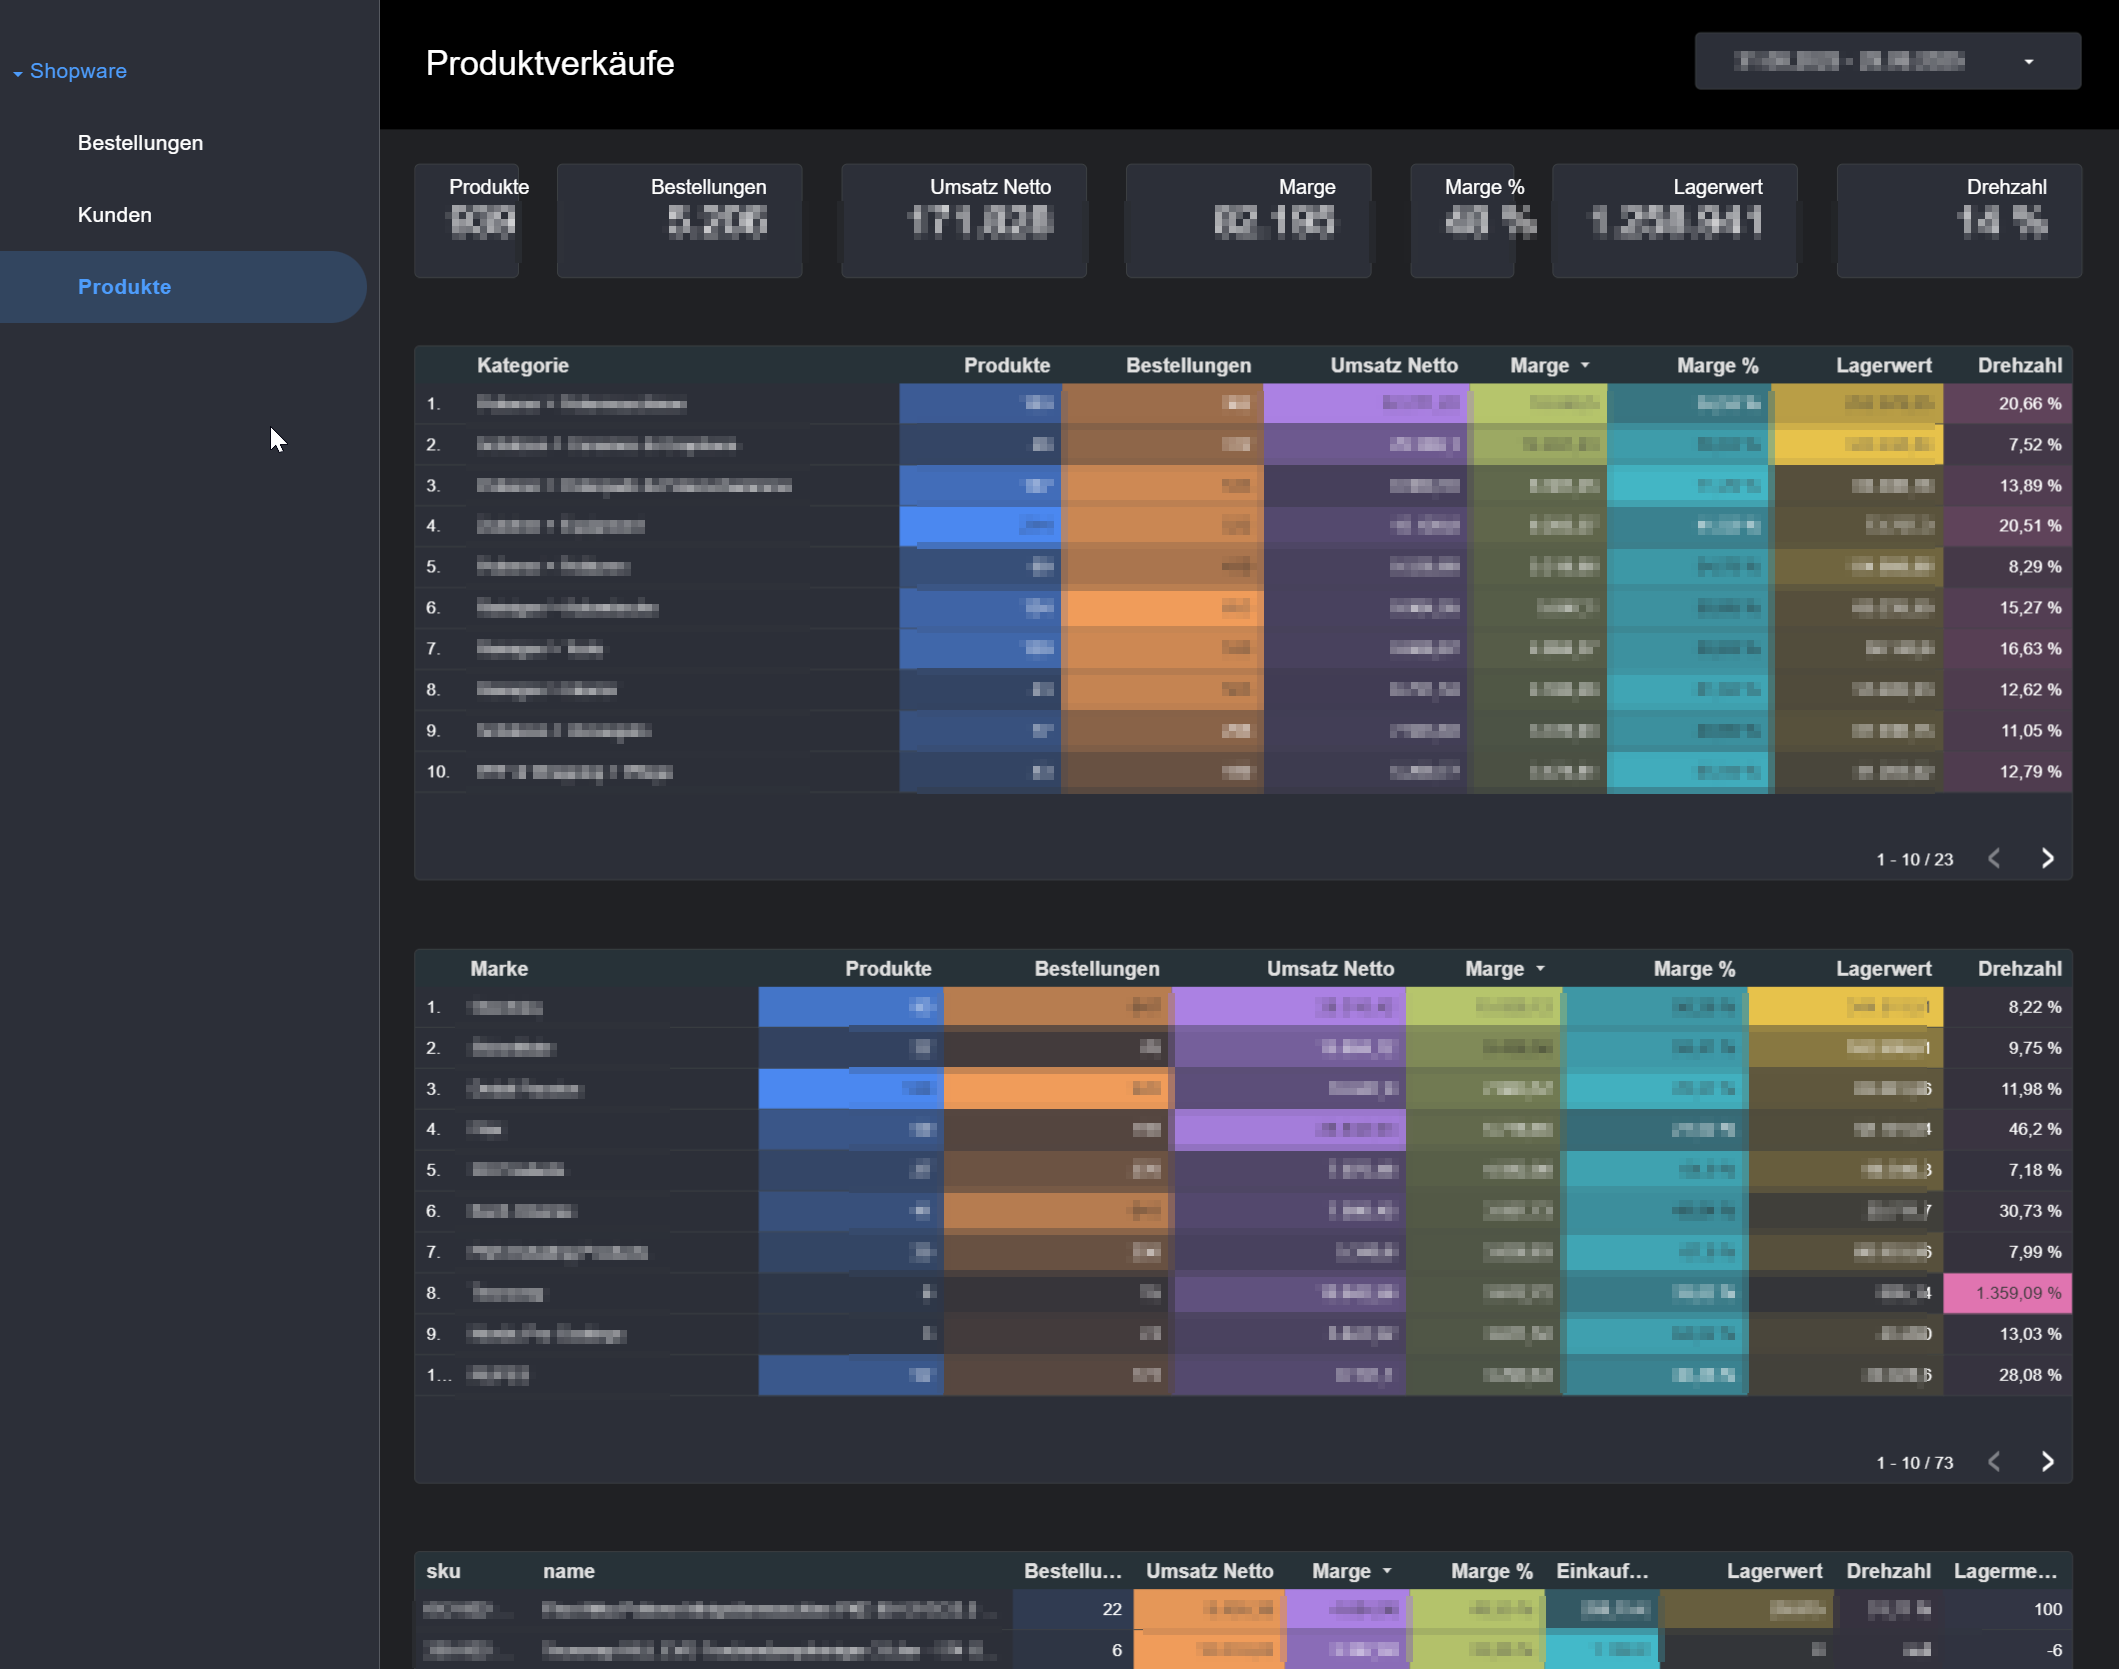Click Marge sort arrow in sku table

point(1387,1571)
